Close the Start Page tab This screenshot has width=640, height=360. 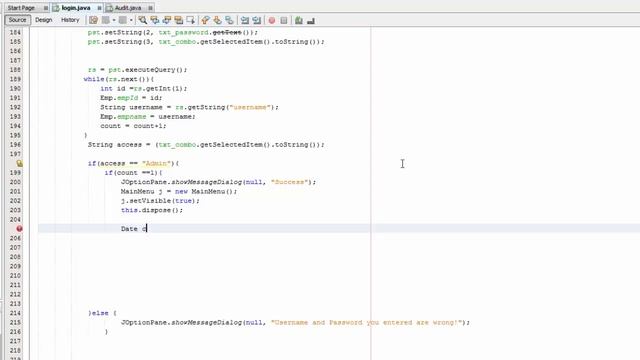45,8
